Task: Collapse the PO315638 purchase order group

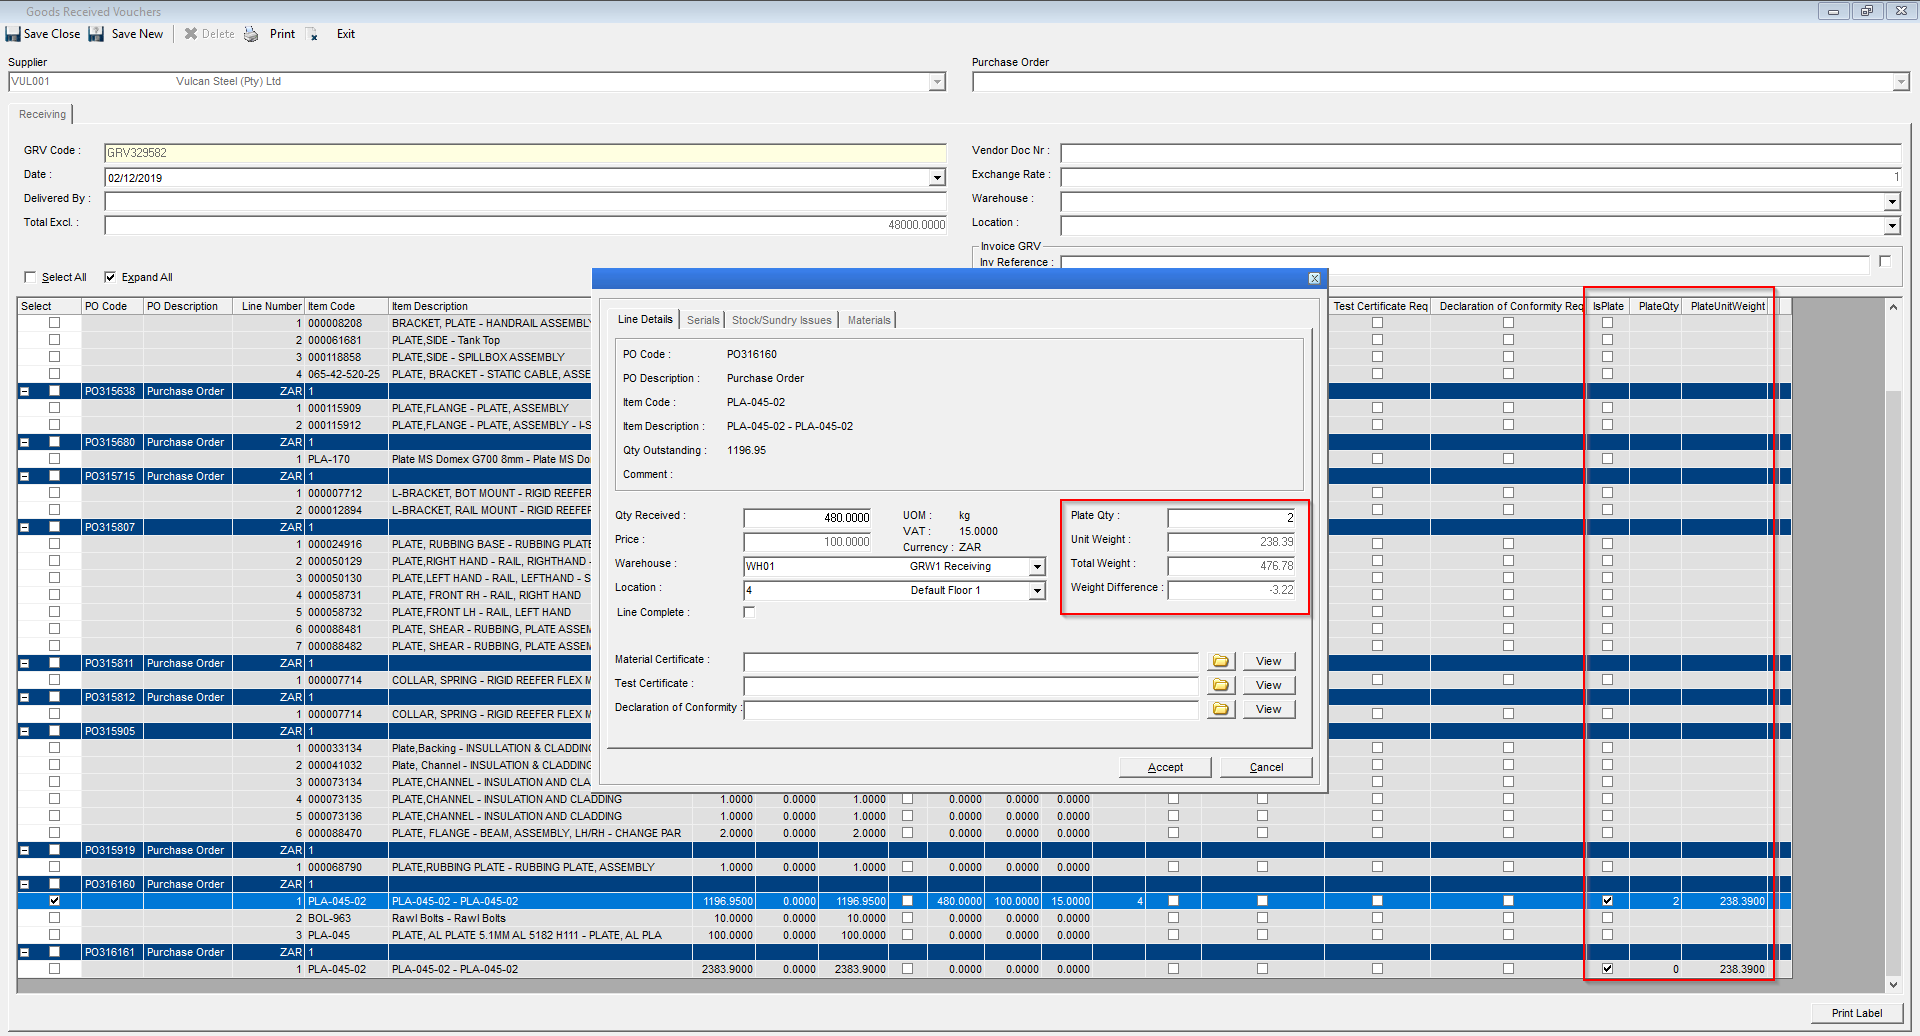Action: [25, 391]
